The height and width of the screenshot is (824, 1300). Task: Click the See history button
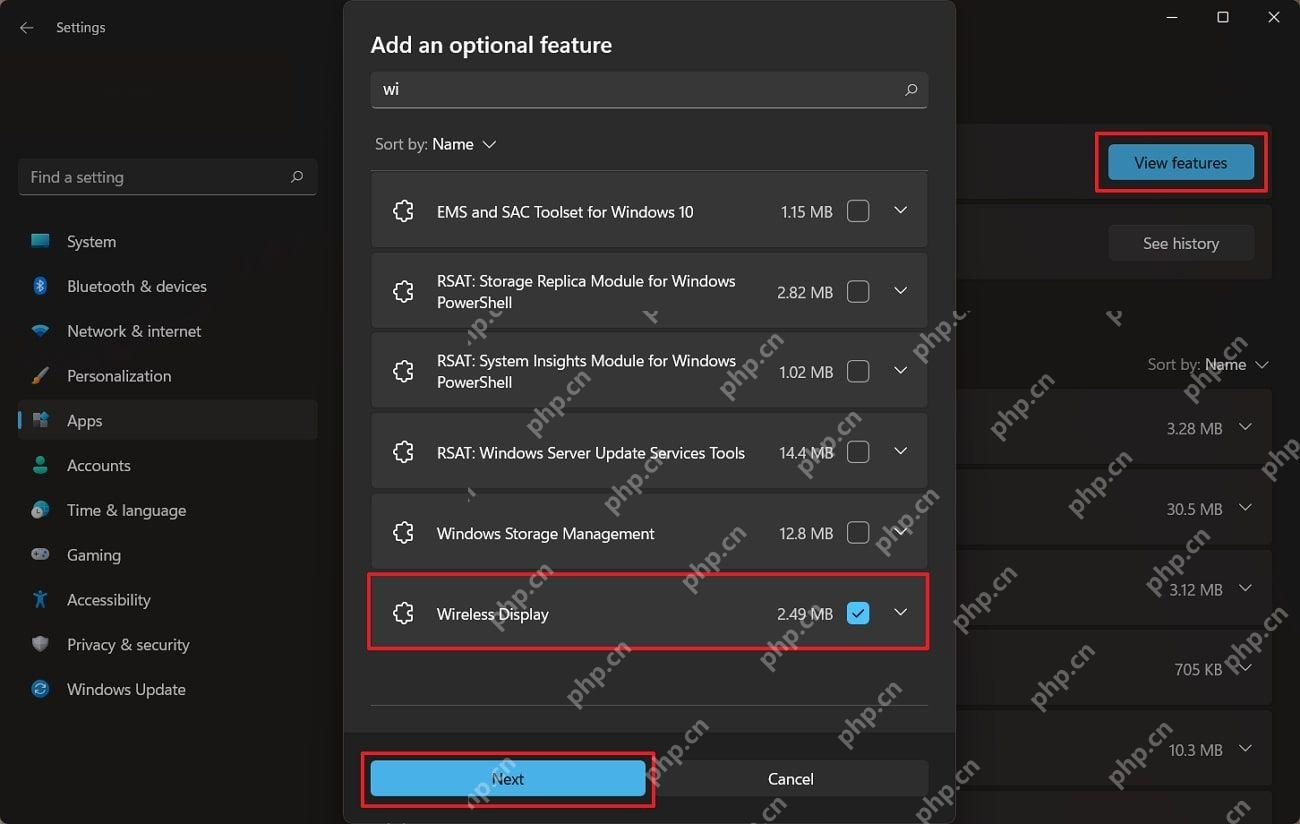click(x=1181, y=243)
